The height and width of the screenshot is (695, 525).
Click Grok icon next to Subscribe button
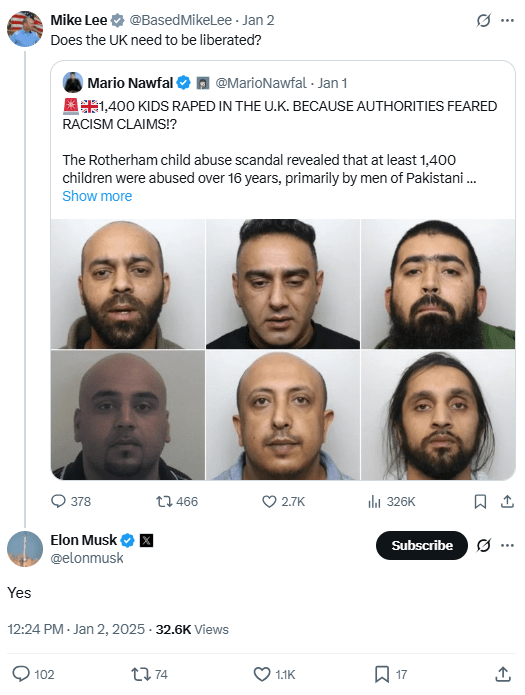(x=483, y=545)
